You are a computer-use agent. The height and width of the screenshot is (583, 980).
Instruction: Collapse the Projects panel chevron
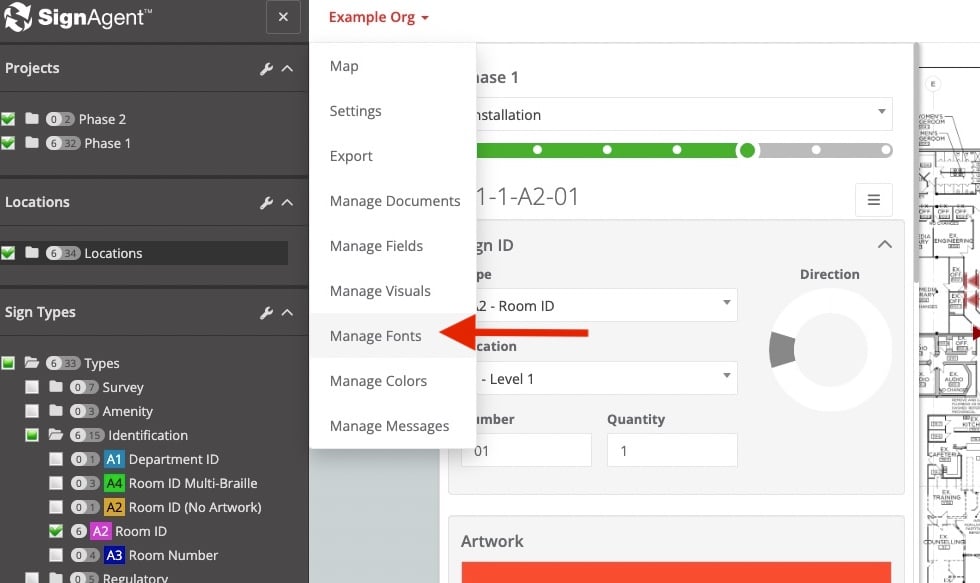tap(287, 69)
